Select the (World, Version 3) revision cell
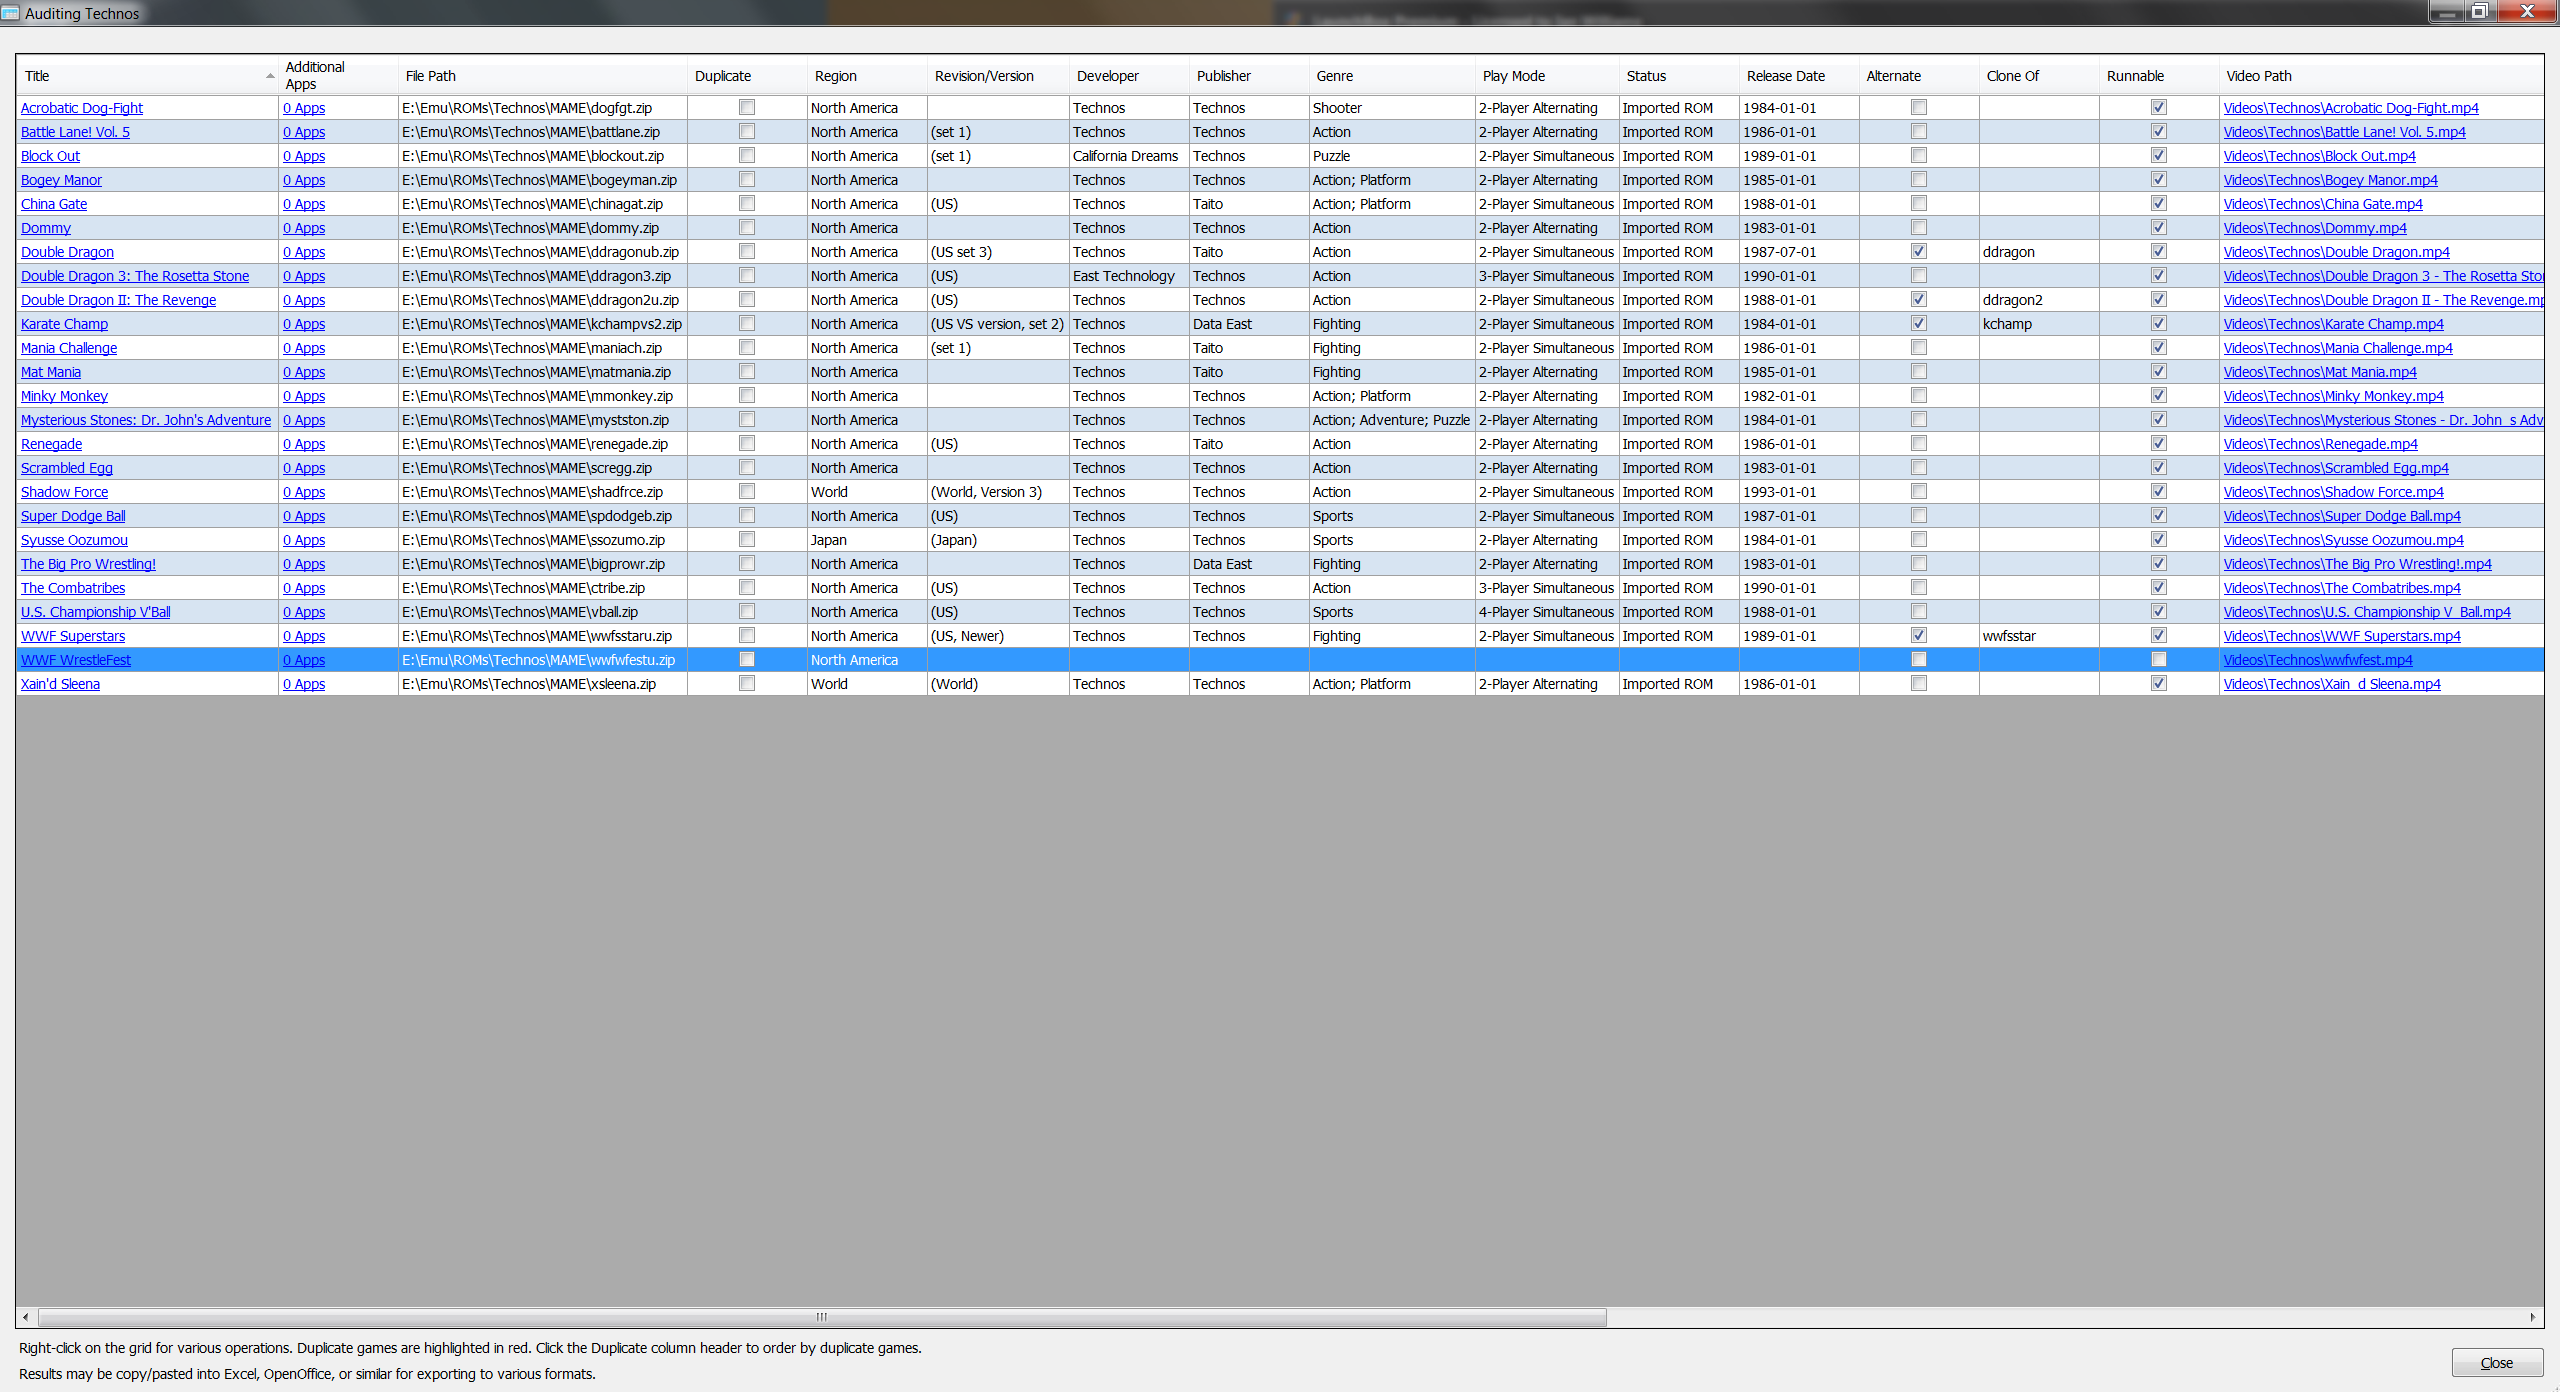Viewport: 2560px width, 1392px height. coord(998,492)
